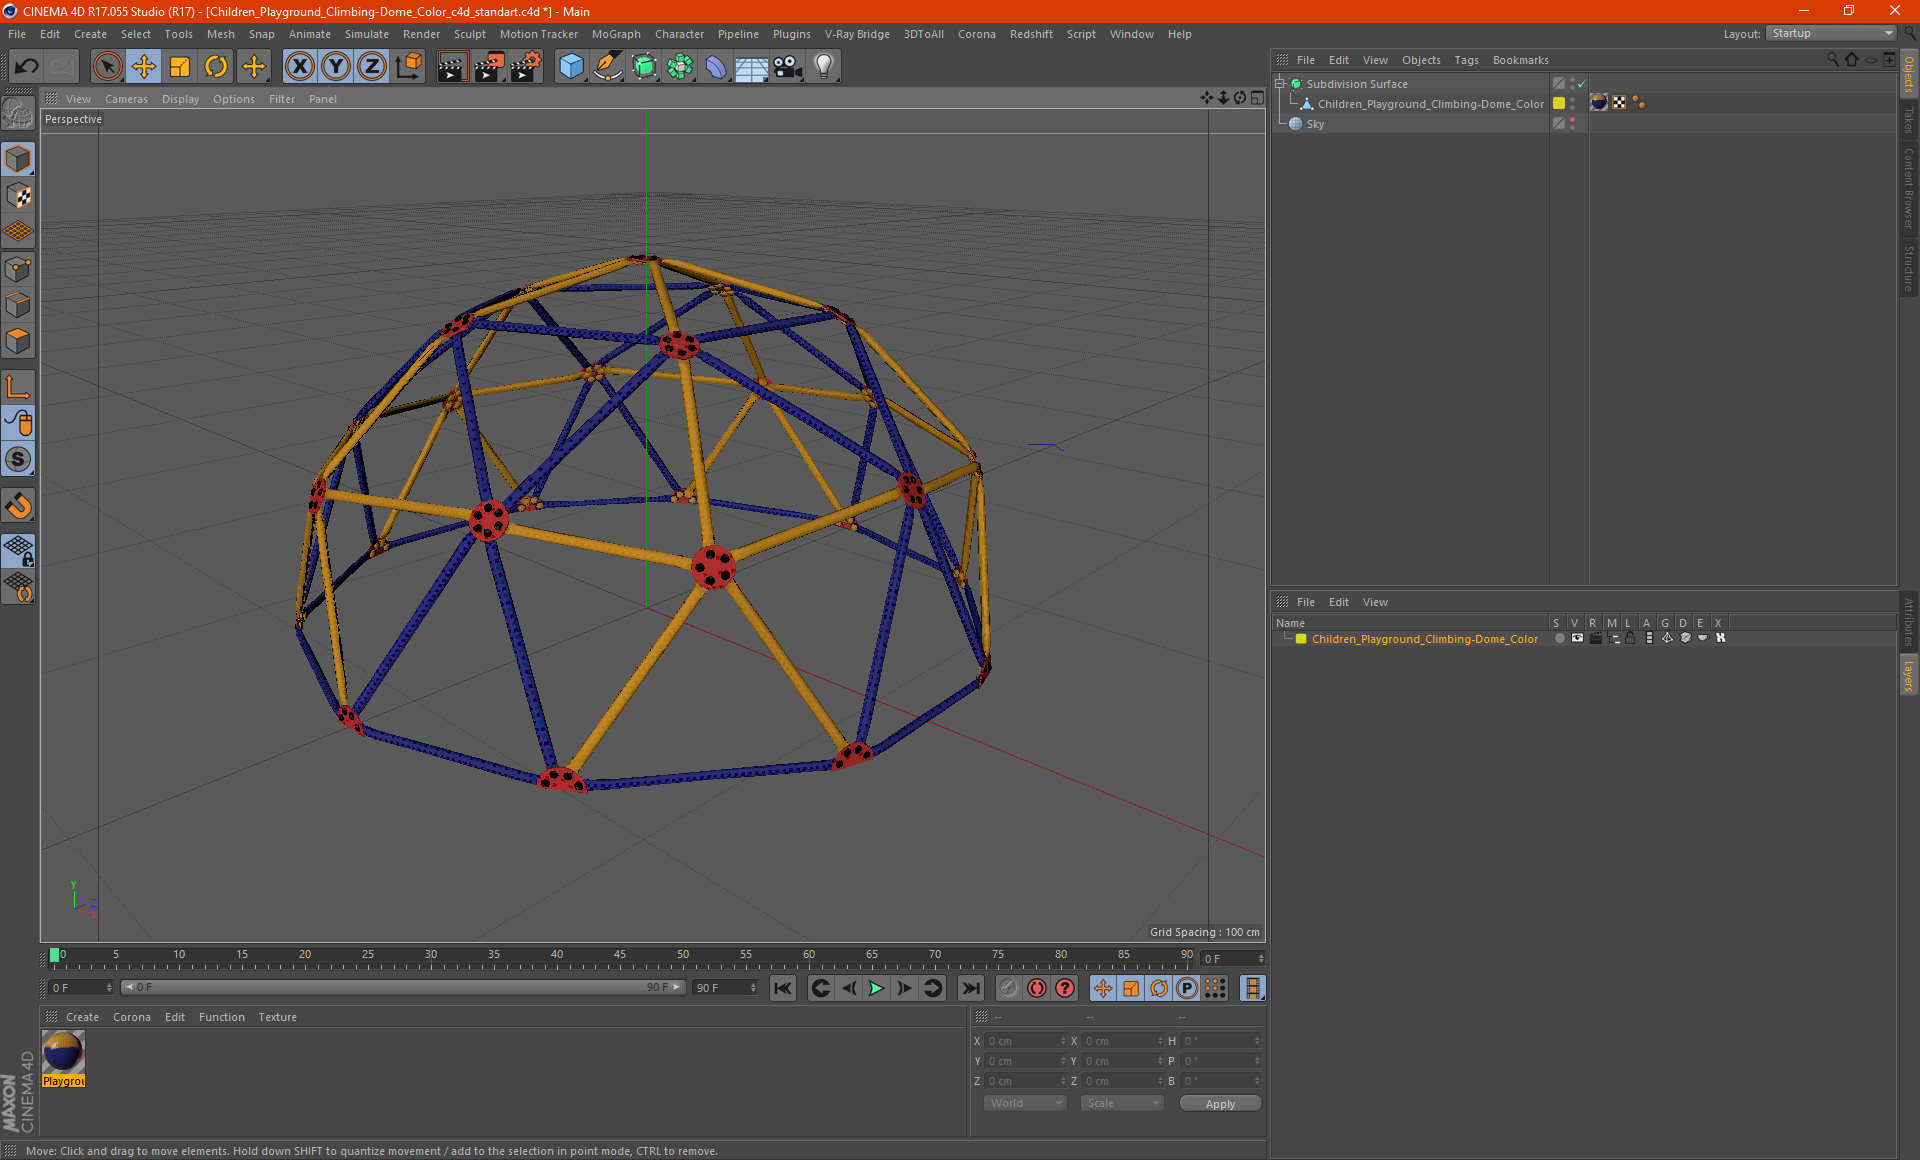1920x1160 pixels.
Task: Toggle coordinate system icon
Action: point(408,67)
